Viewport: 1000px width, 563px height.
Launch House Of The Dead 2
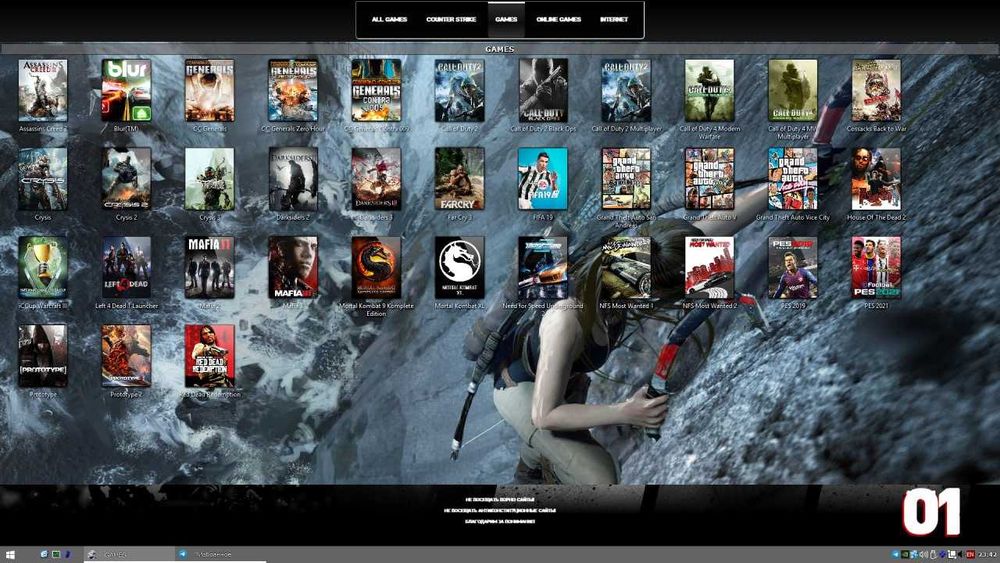(876, 179)
